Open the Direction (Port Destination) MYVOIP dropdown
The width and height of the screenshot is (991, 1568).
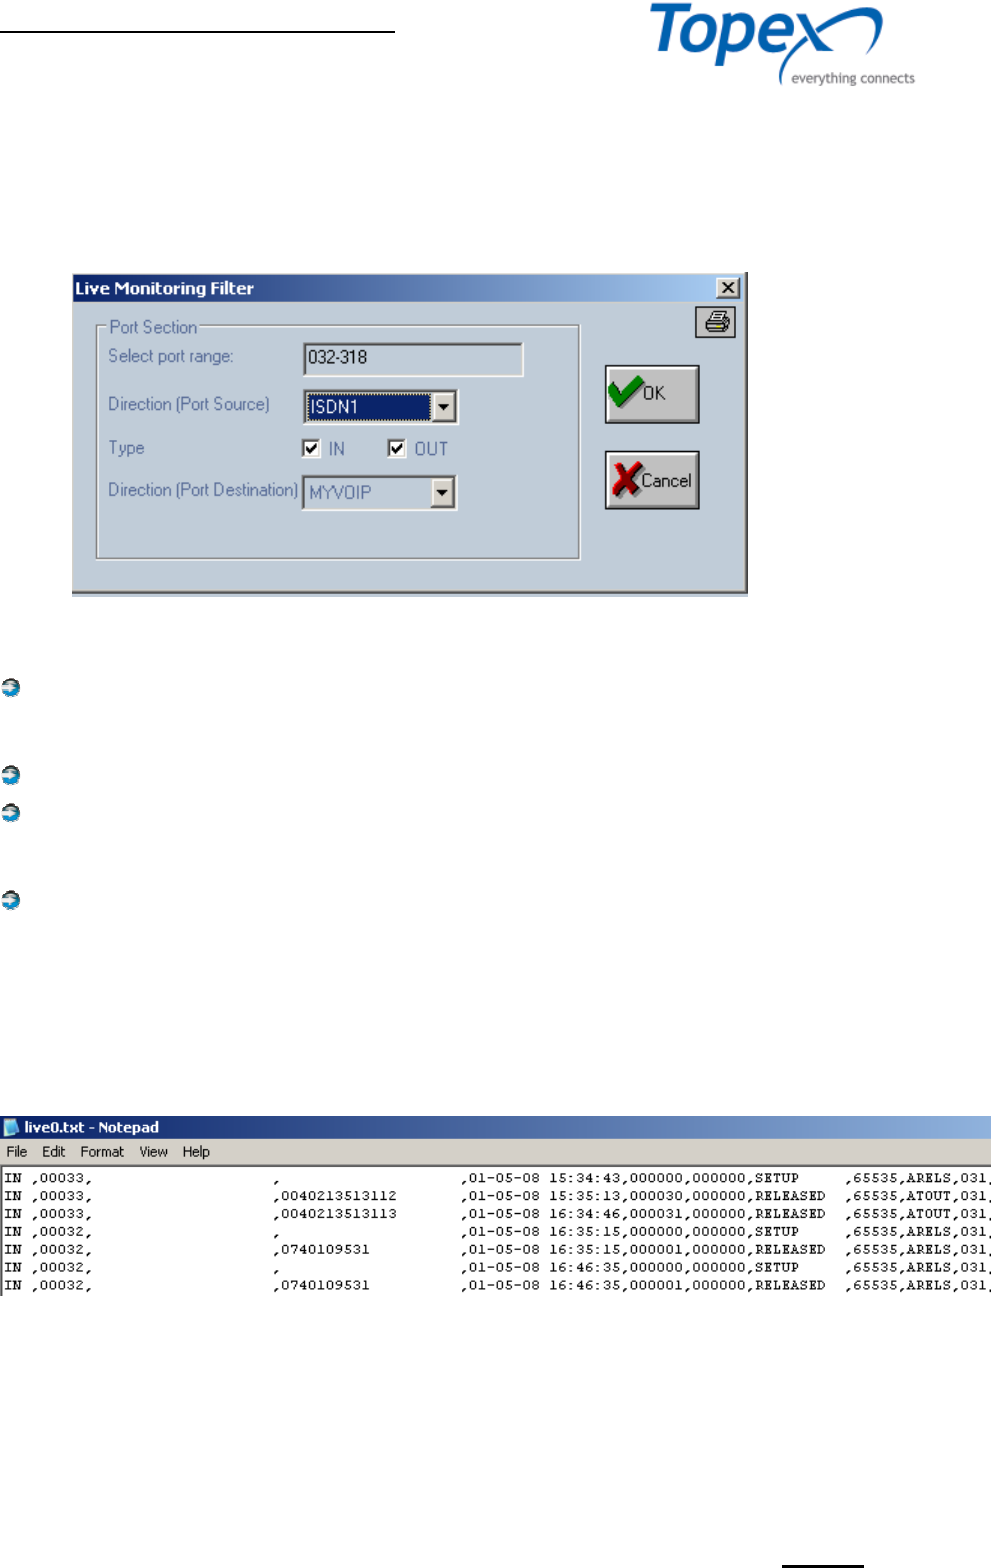point(443,492)
